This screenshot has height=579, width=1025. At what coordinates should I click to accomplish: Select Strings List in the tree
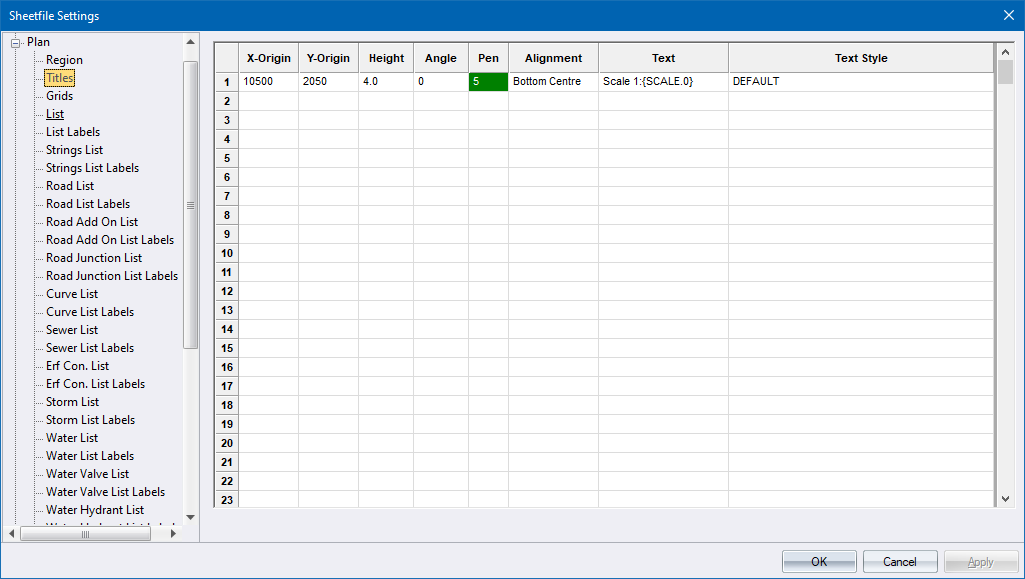(x=74, y=150)
